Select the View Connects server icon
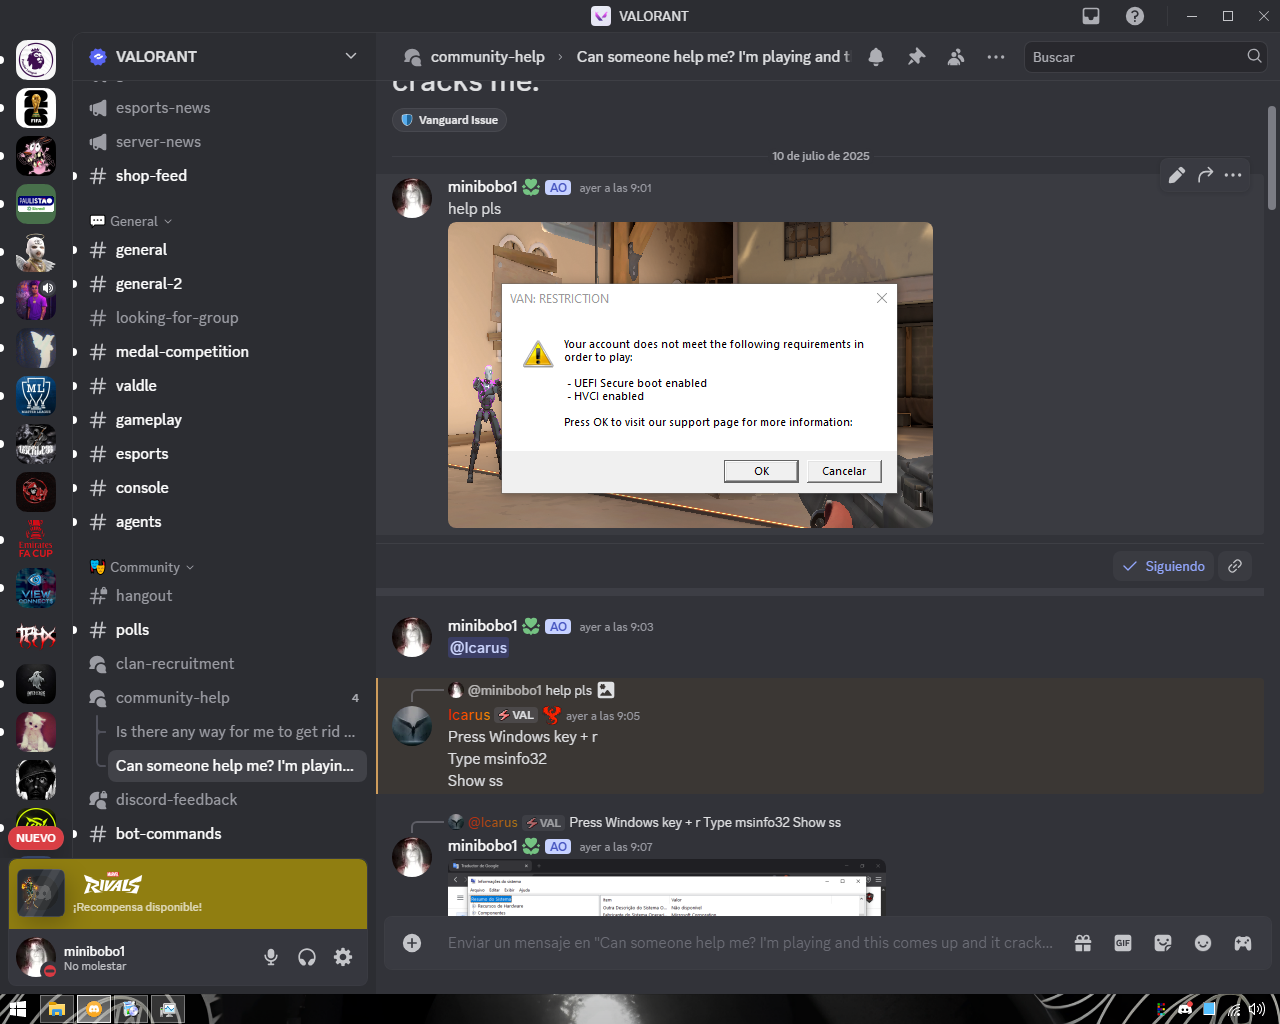1280x1024 pixels. 36,588
